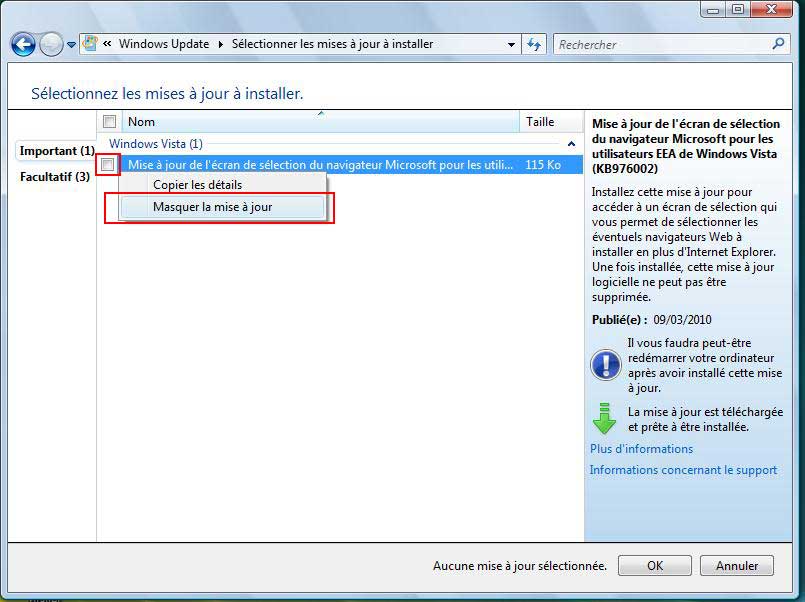Click the Windows Vista (1) group label
Image resolution: width=805 pixels, height=602 pixels.
click(x=156, y=144)
